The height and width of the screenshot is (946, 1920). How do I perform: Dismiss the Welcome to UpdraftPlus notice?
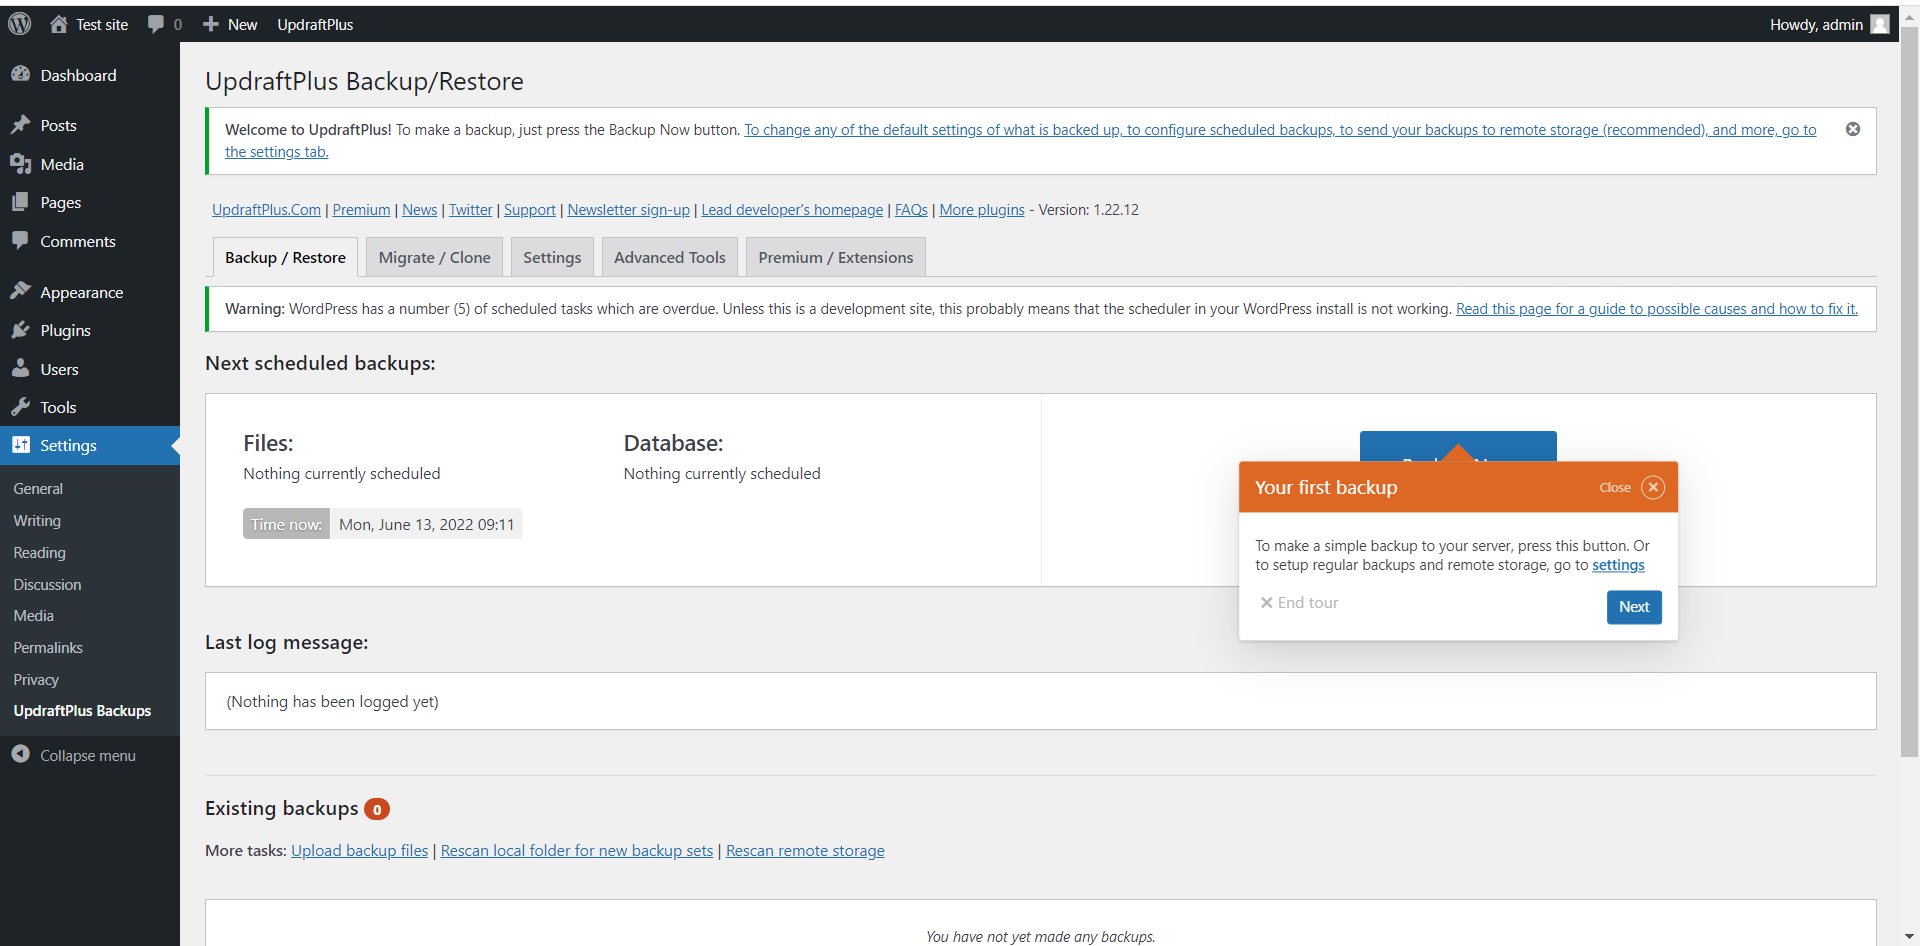[x=1853, y=129]
